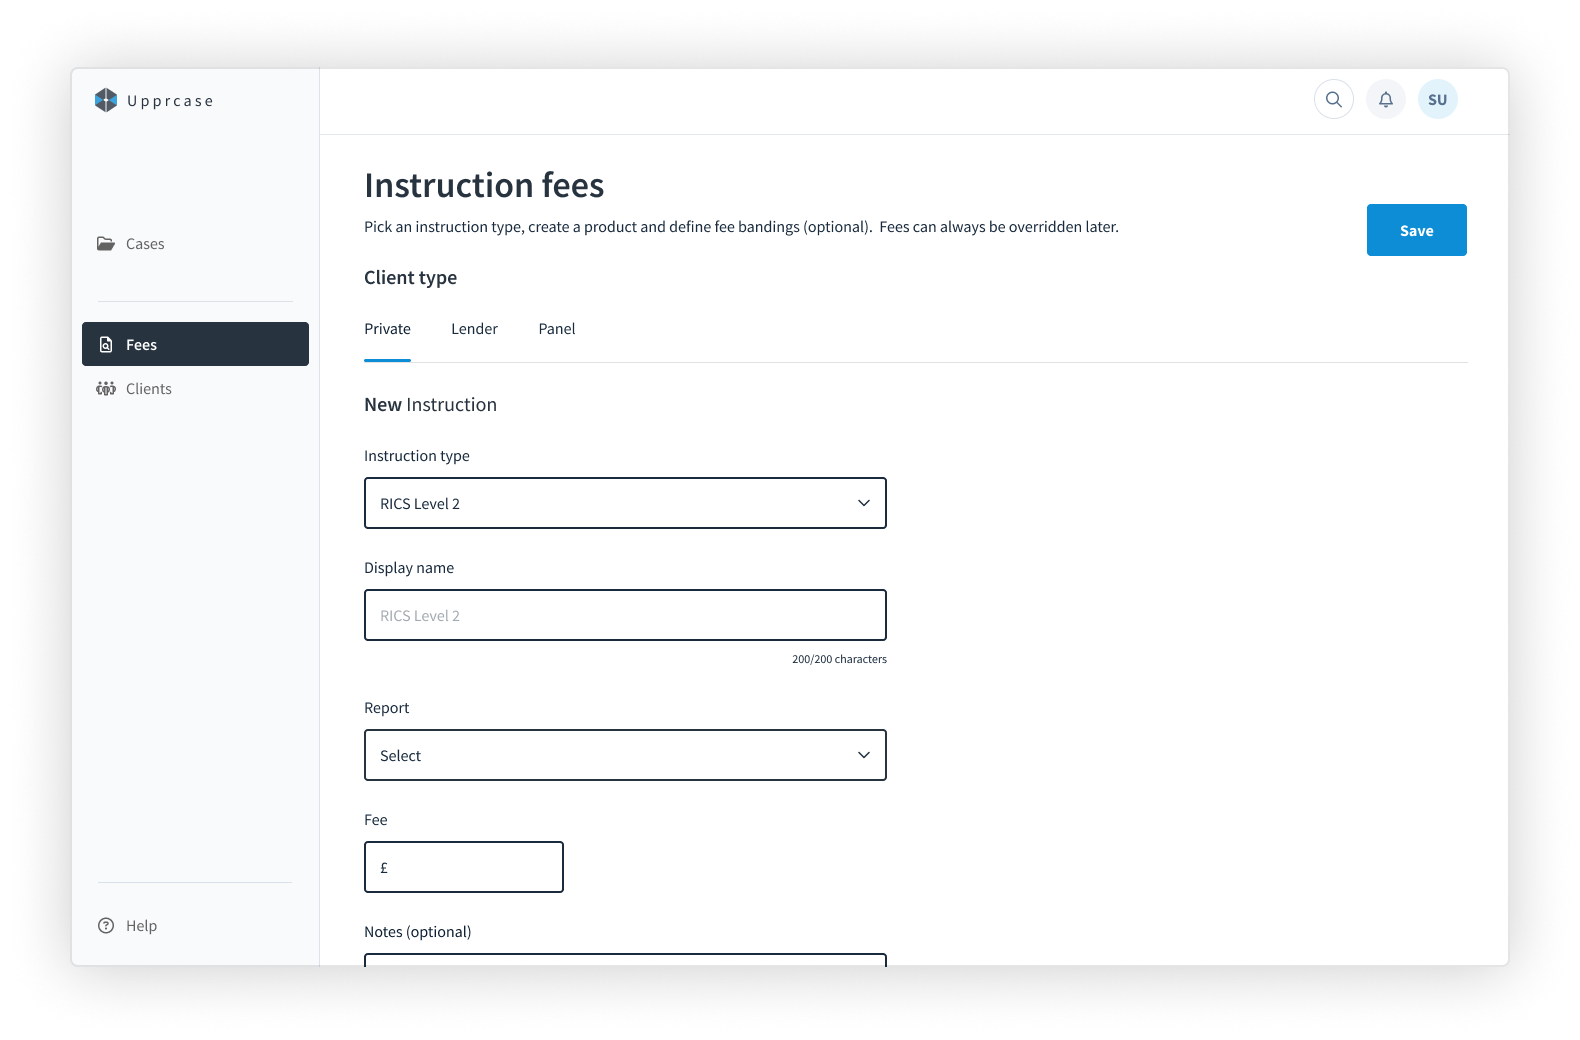Click the Upprcase brand name text
The image size is (1580, 1040).
[171, 101]
